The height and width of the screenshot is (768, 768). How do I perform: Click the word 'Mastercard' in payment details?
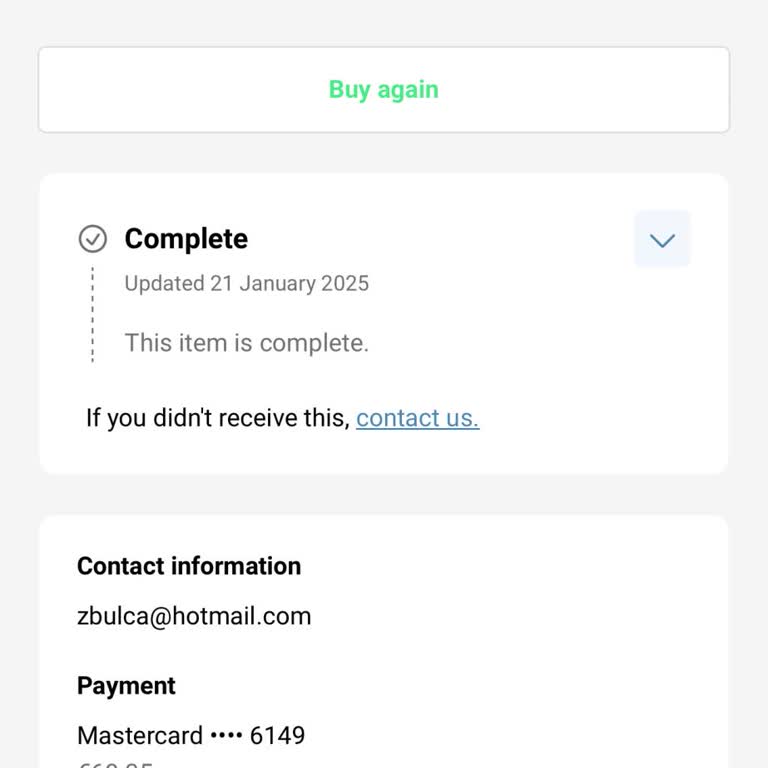(x=140, y=736)
